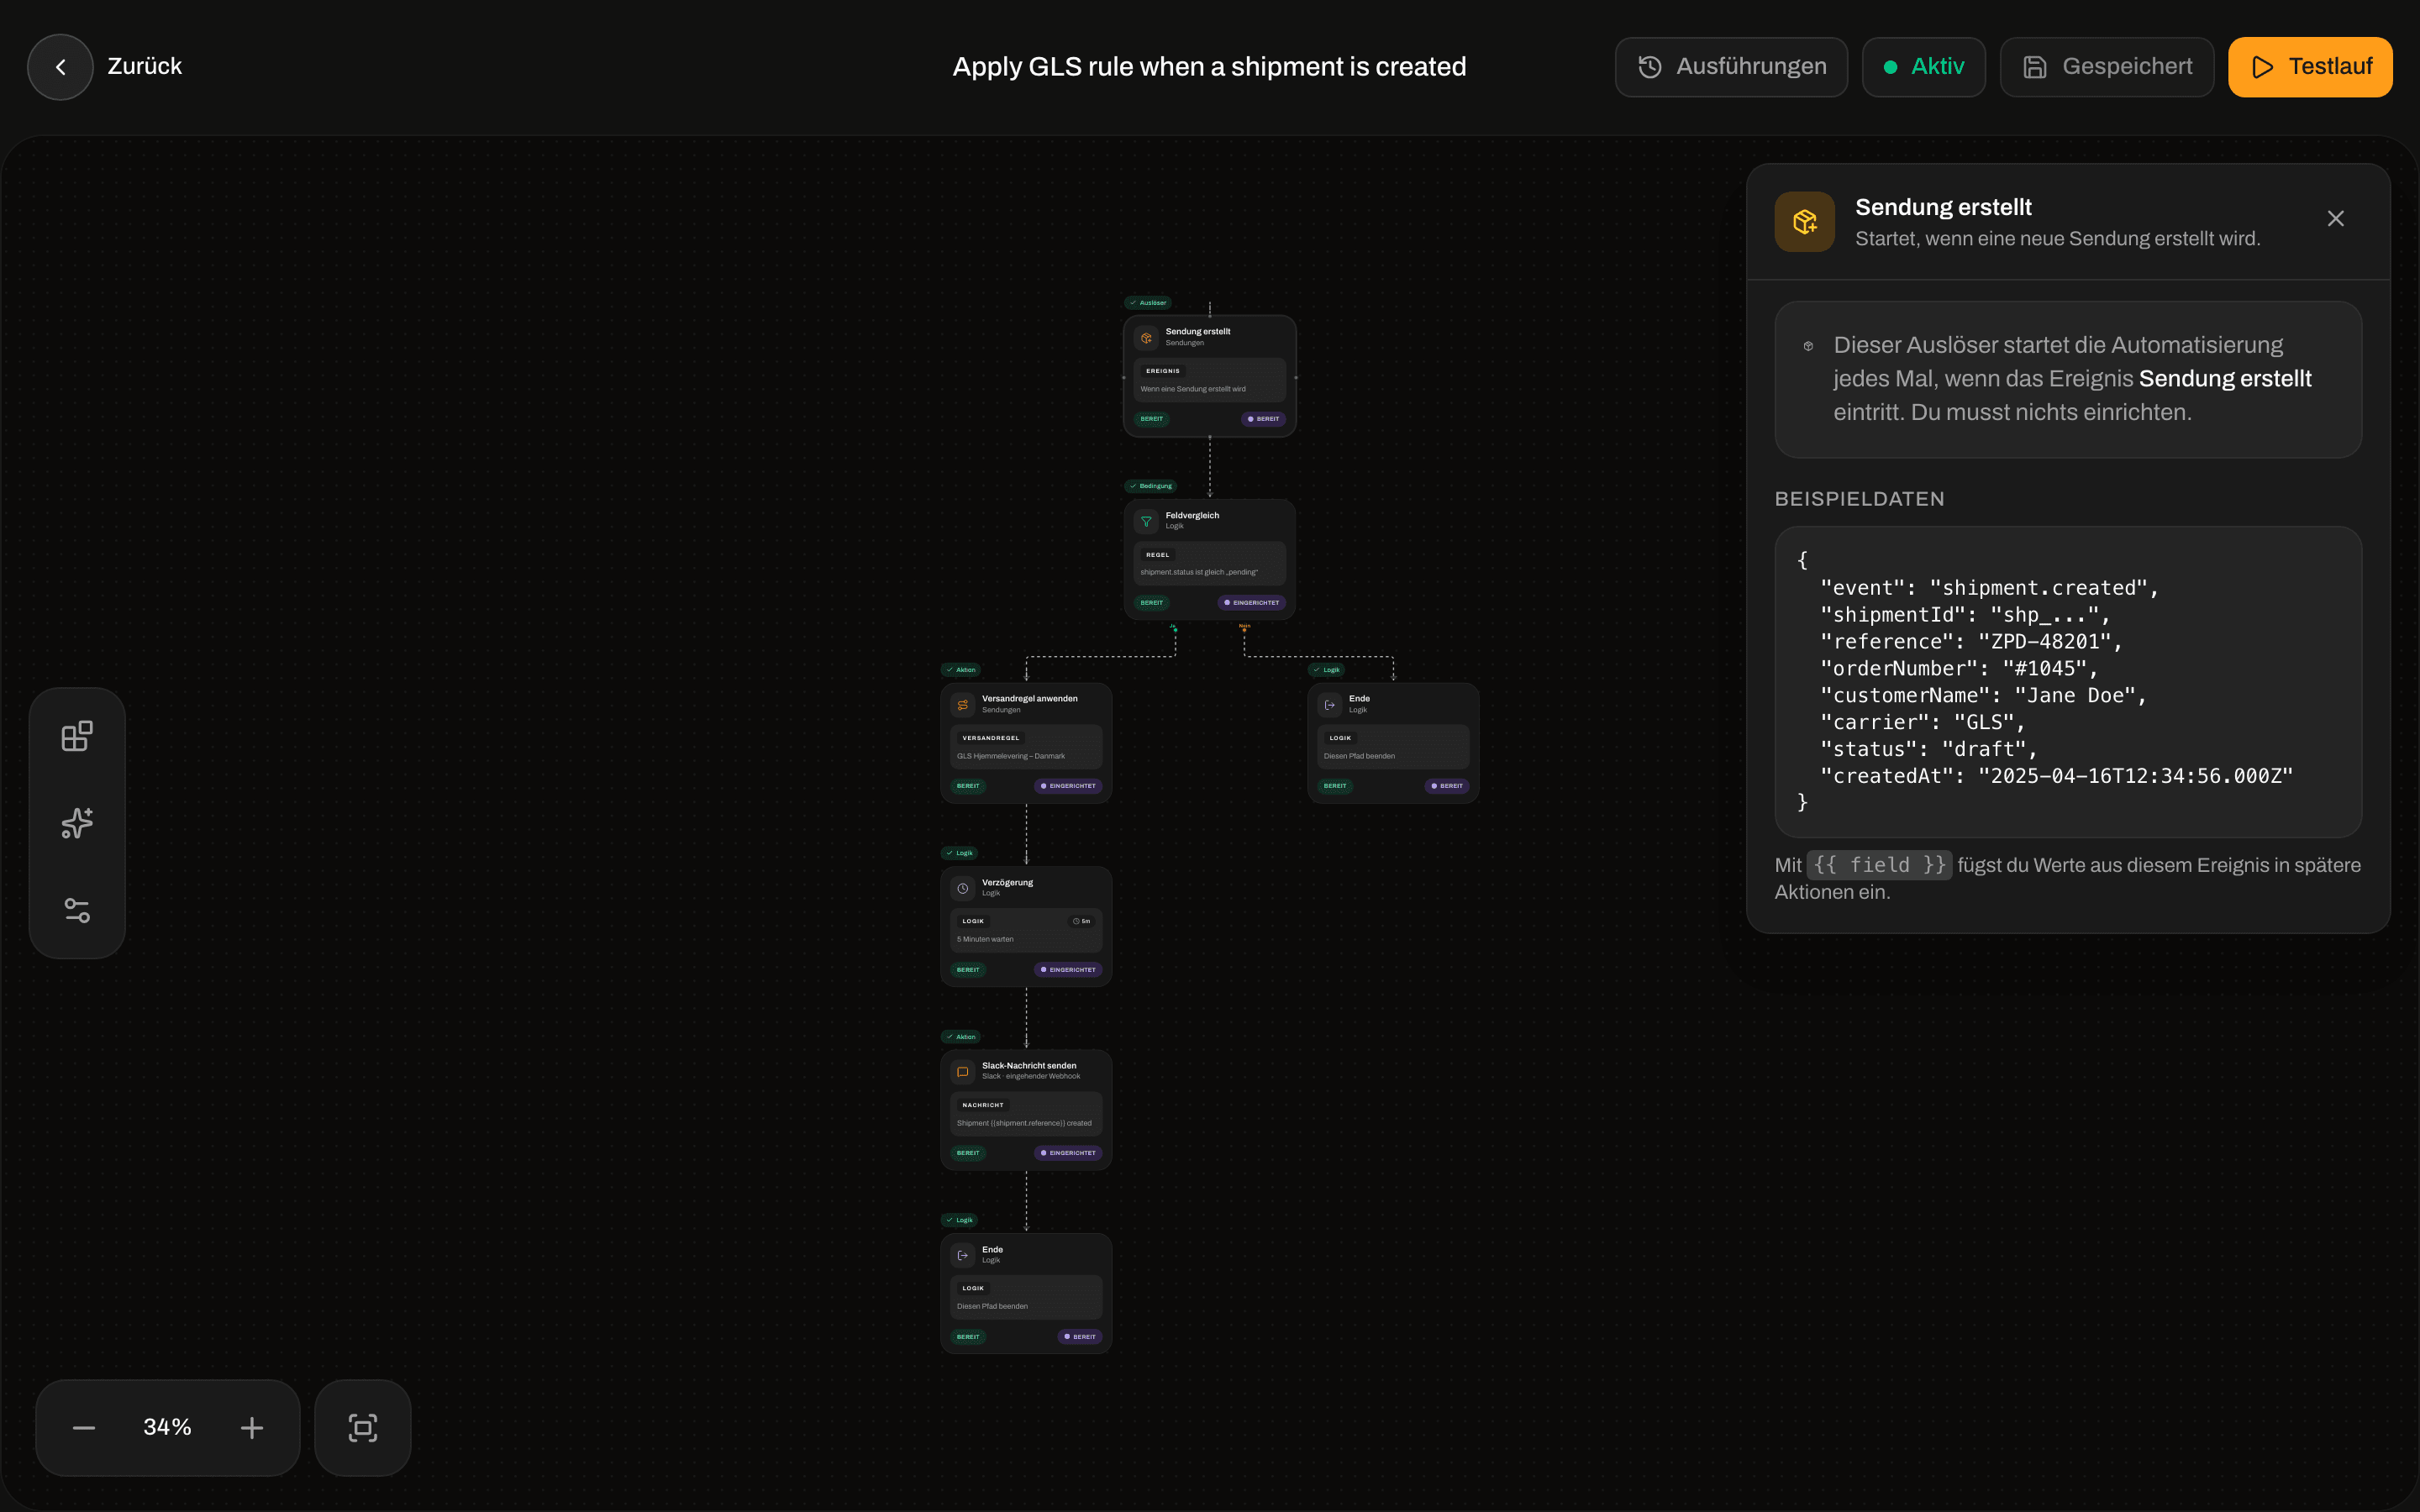Screen dimensions: 2420x1512
Task: Click the 34% zoom level value
Action: 167,1427
